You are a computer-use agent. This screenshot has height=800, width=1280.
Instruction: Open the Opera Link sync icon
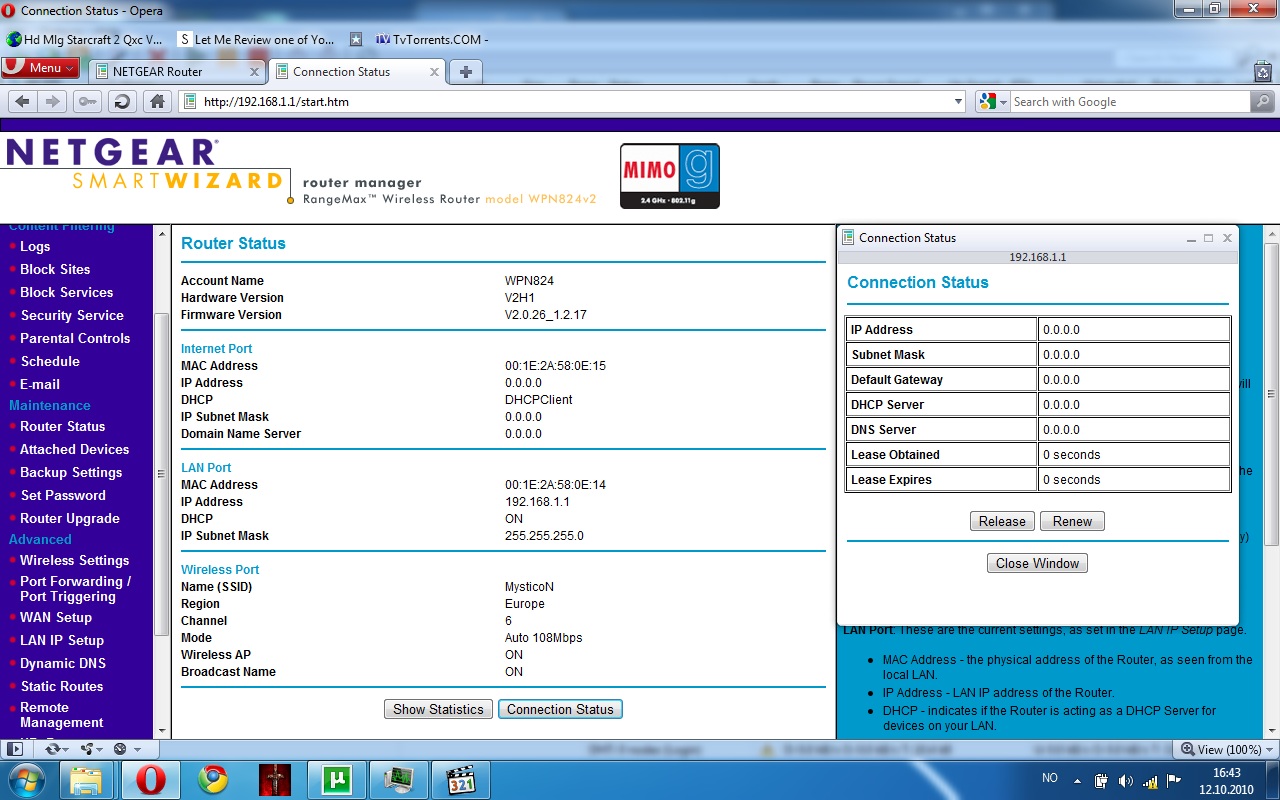coord(56,748)
